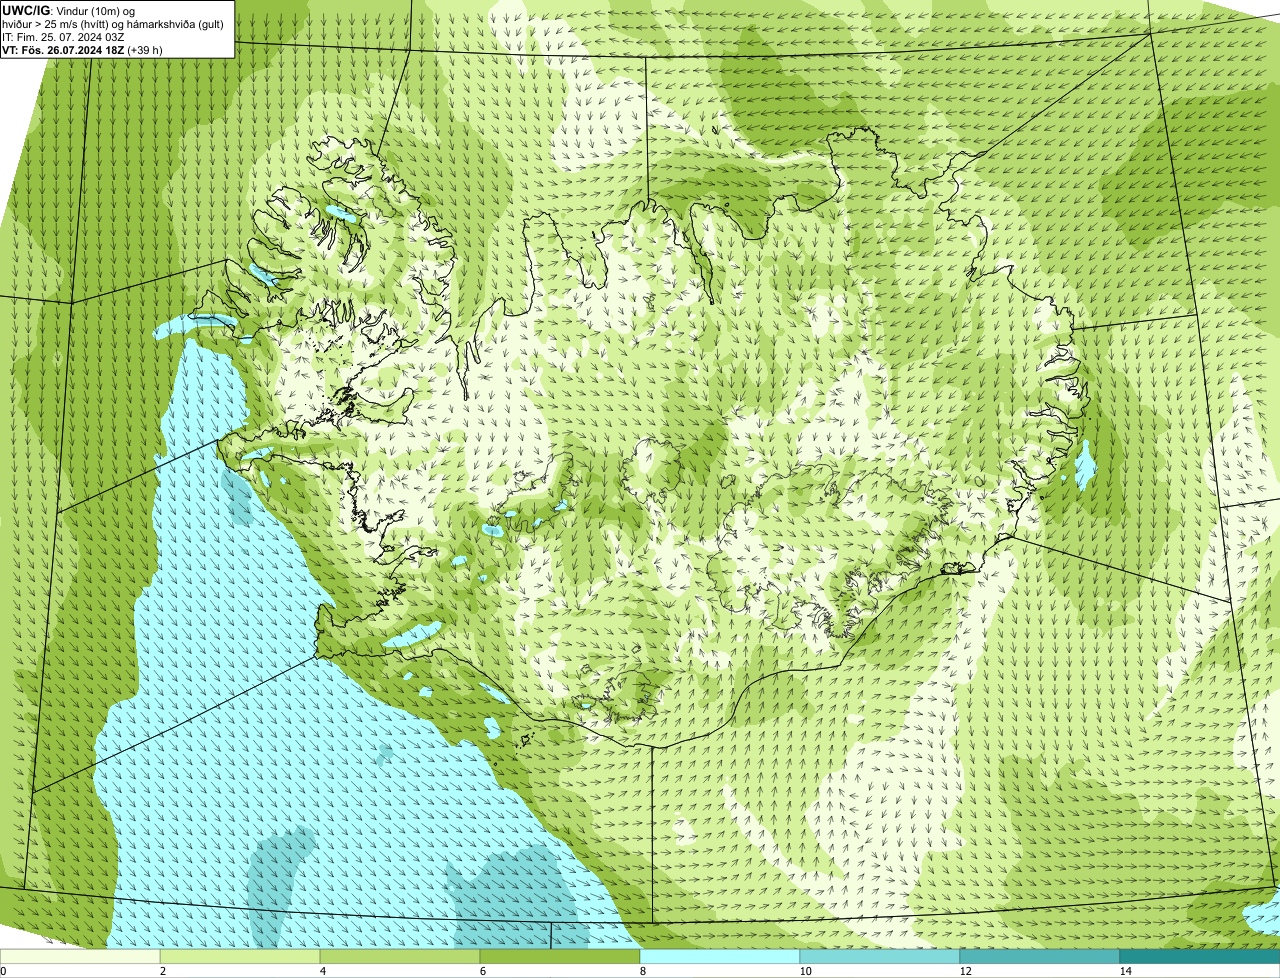Select the 6–8 m/s darker green colorbar segment
This screenshot has height=978, width=1280.
[560, 957]
